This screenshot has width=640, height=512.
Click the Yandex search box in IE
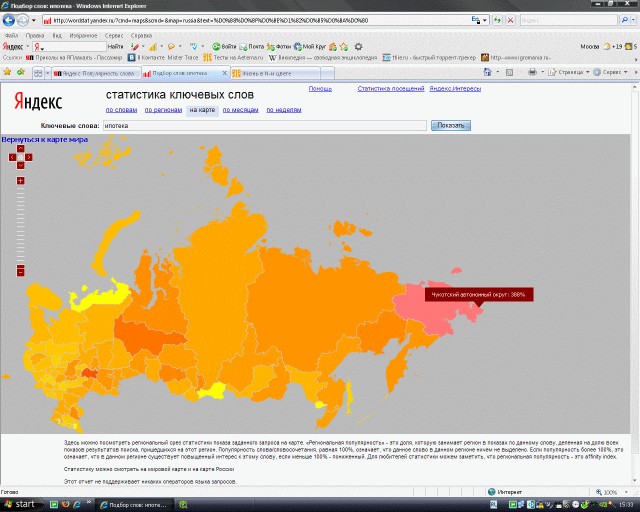pos(568,20)
